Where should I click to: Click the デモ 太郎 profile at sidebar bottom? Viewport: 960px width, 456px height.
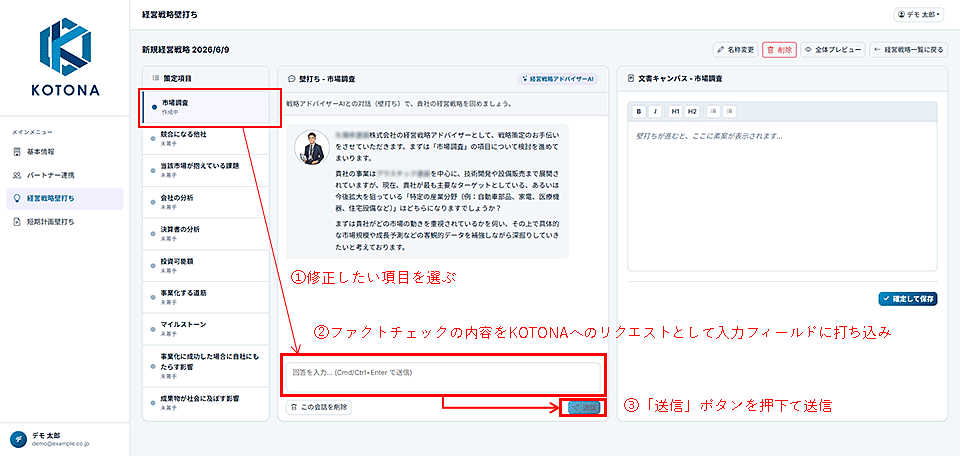coord(65,438)
